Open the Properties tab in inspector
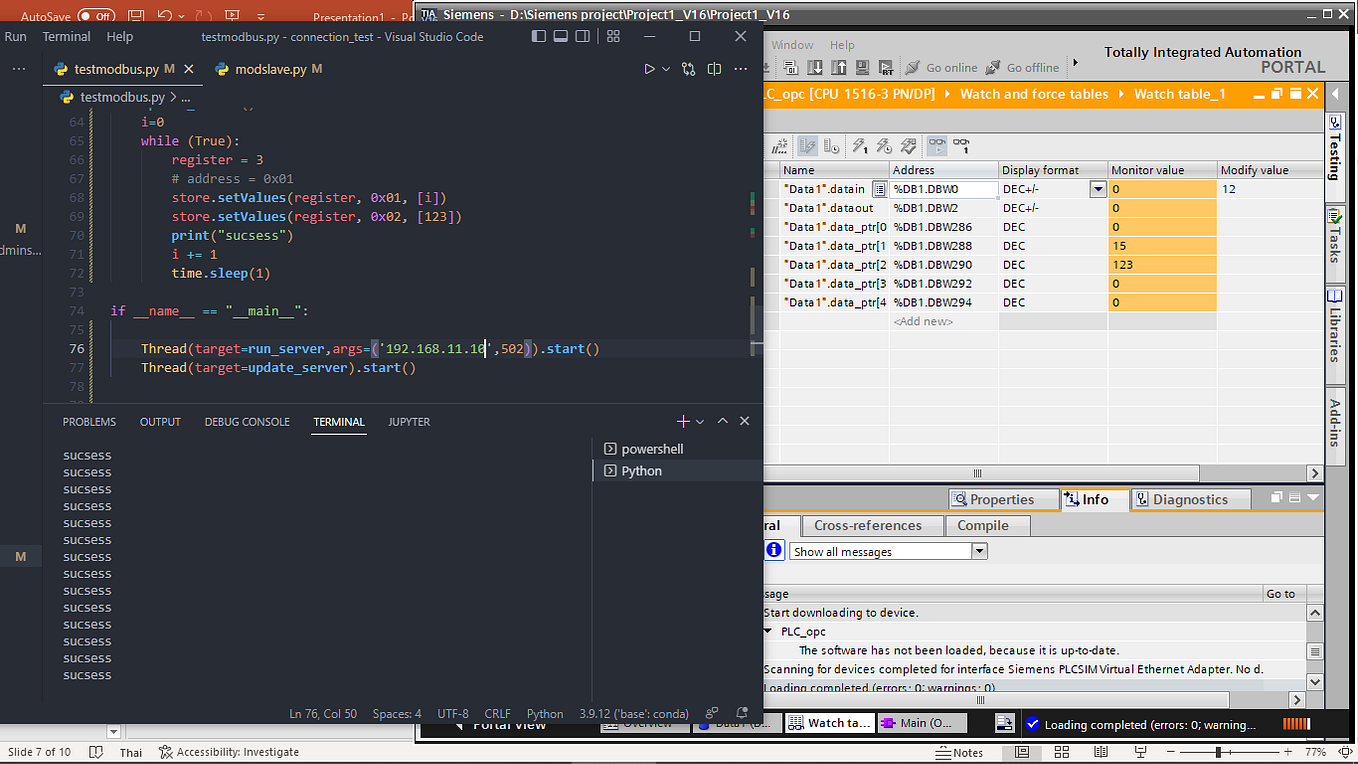This screenshot has height=764, width=1358. coord(1003,499)
